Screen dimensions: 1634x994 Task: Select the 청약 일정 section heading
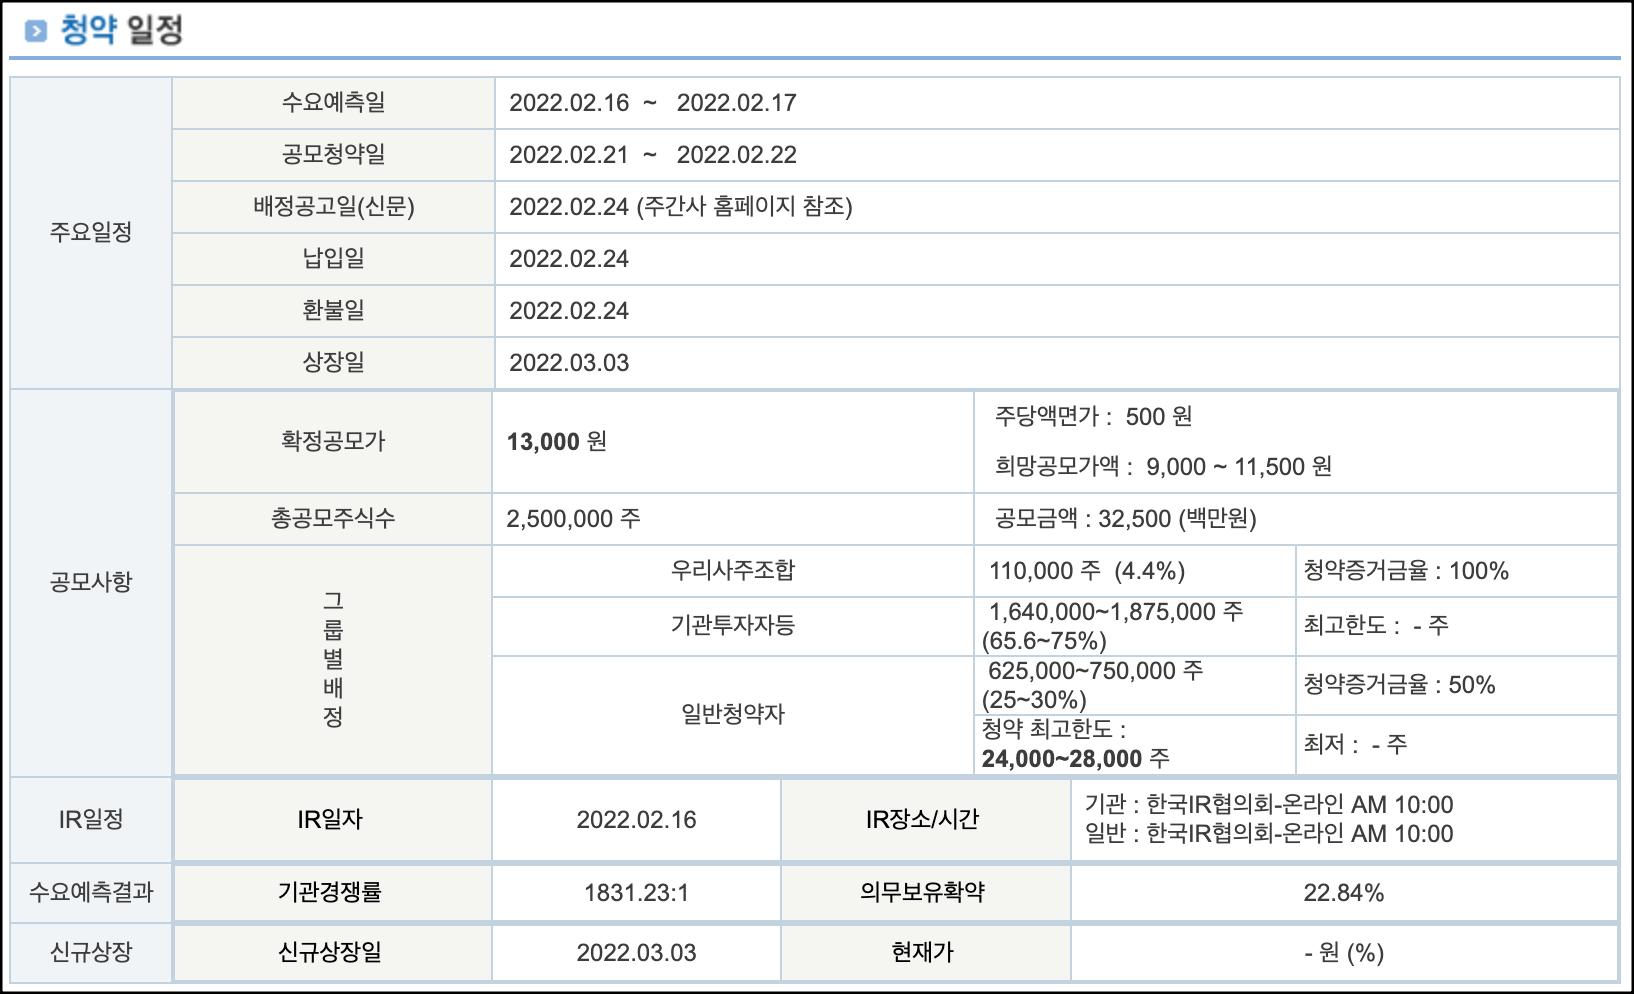pos(121,29)
